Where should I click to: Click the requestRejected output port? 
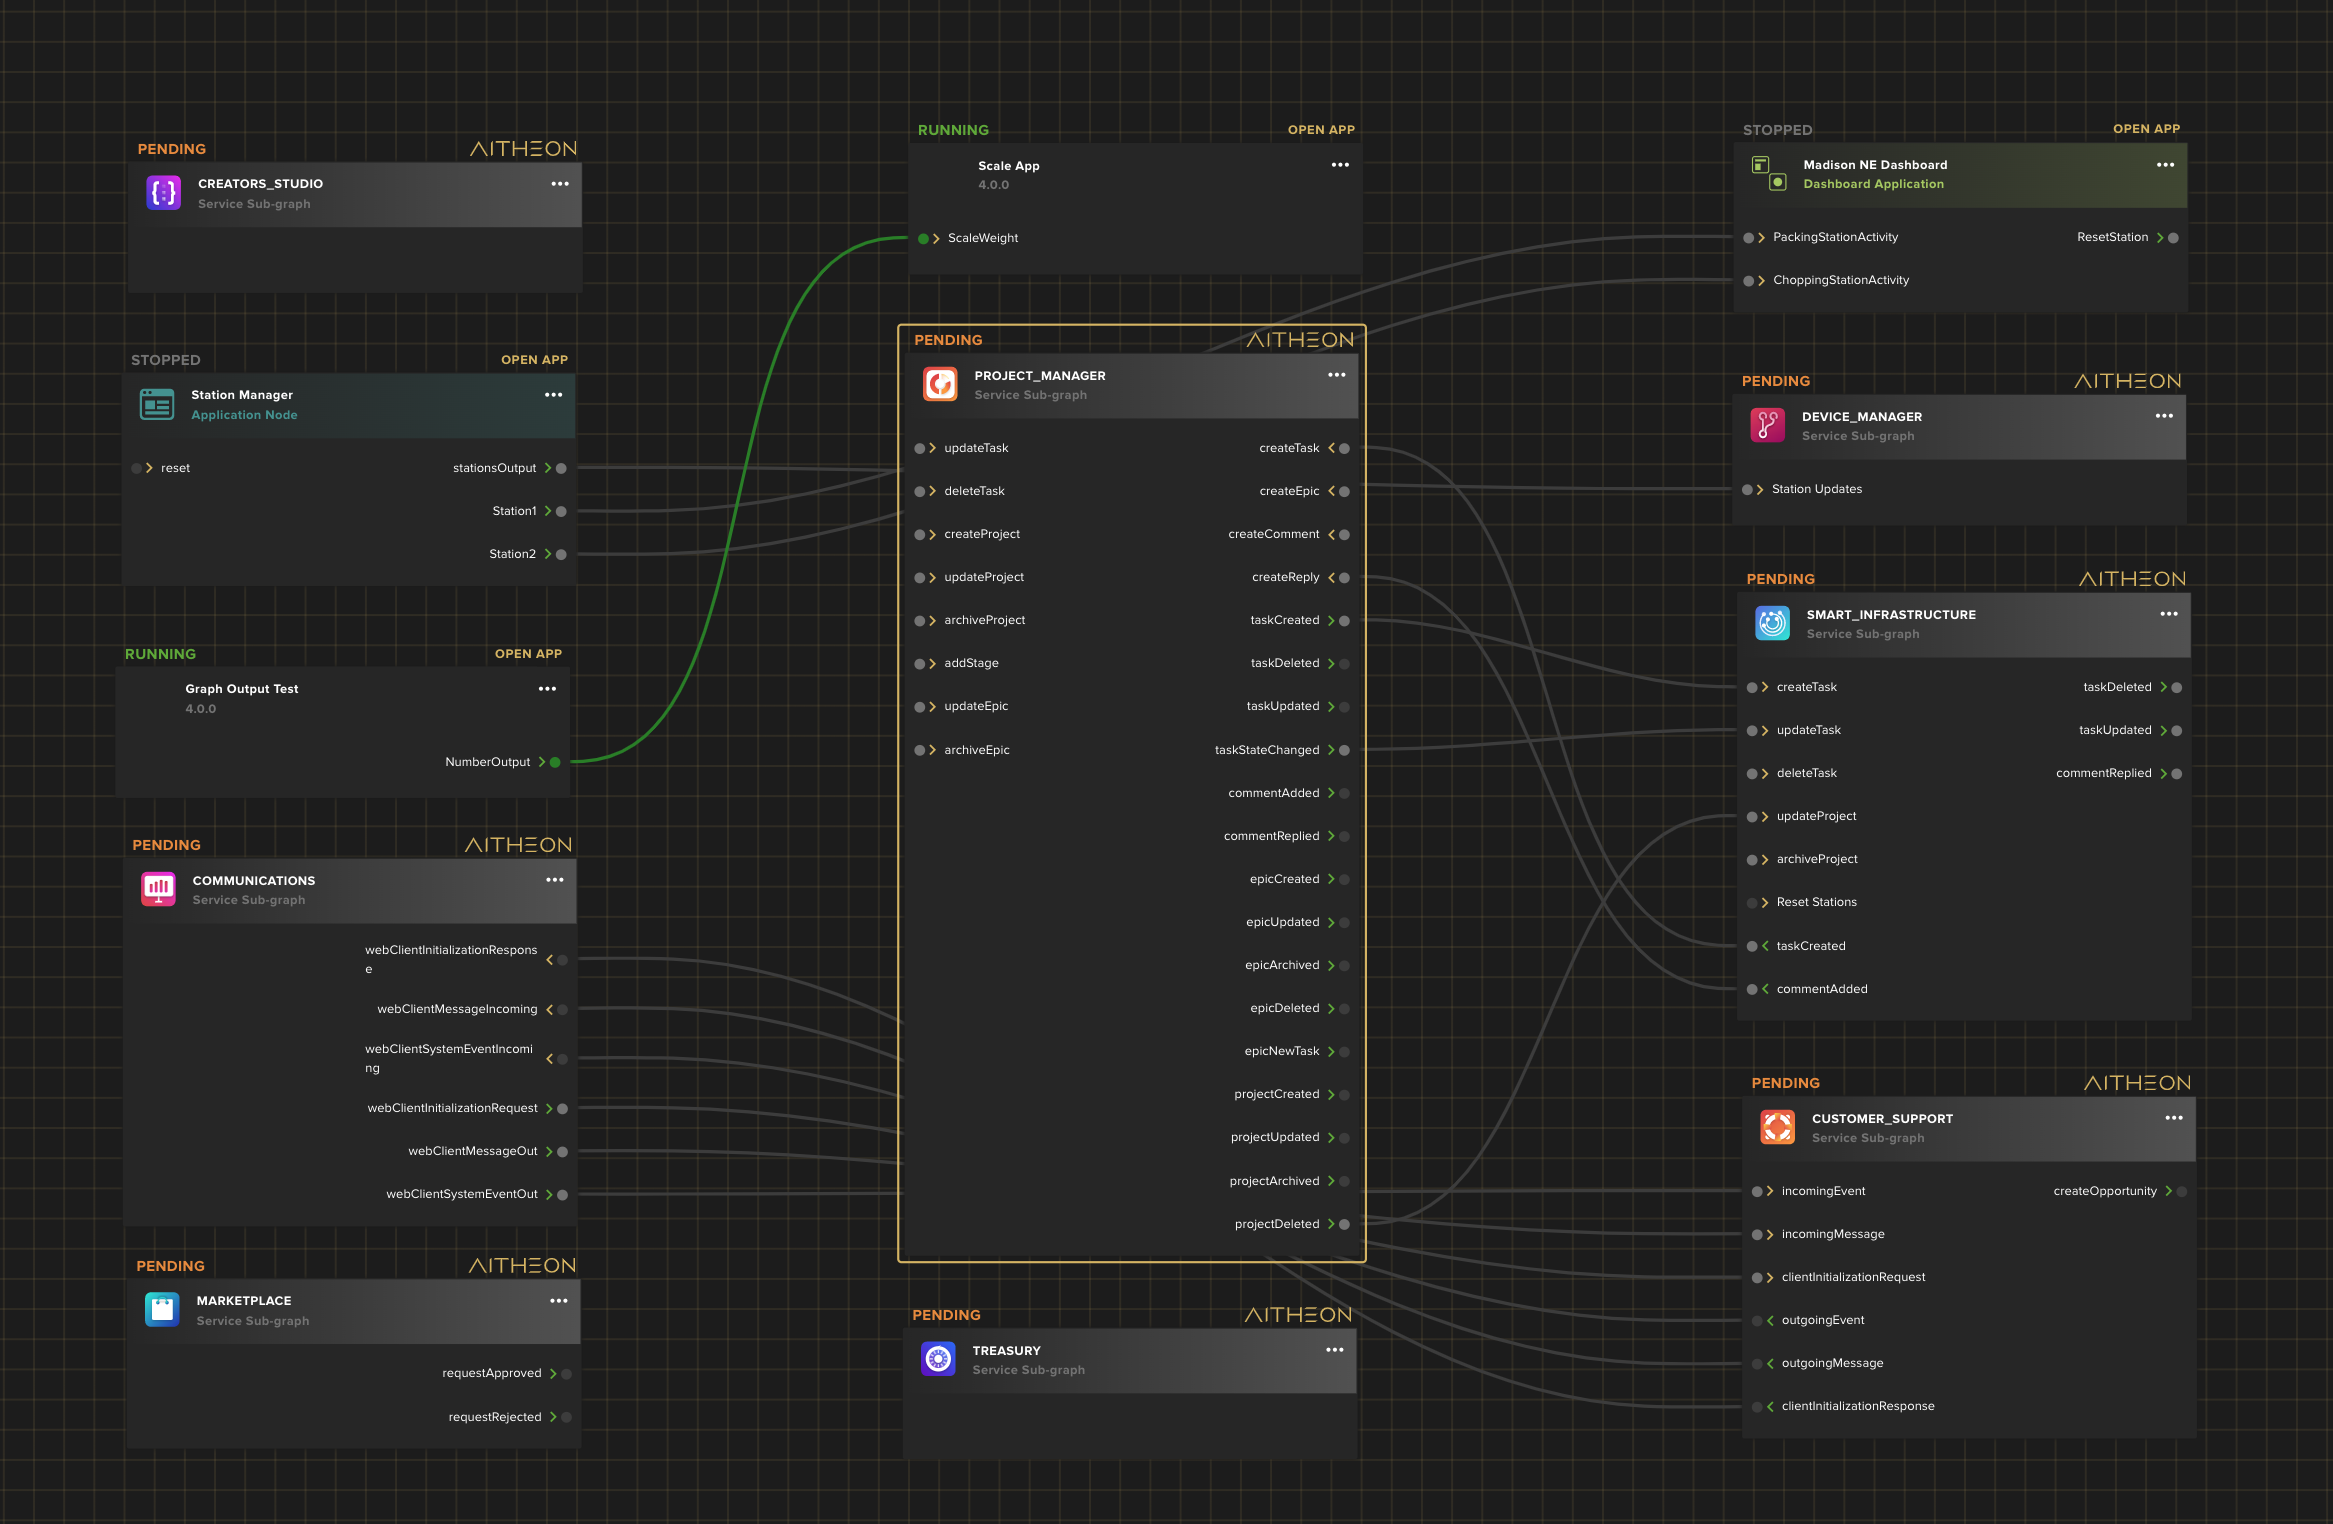(566, 1417)
